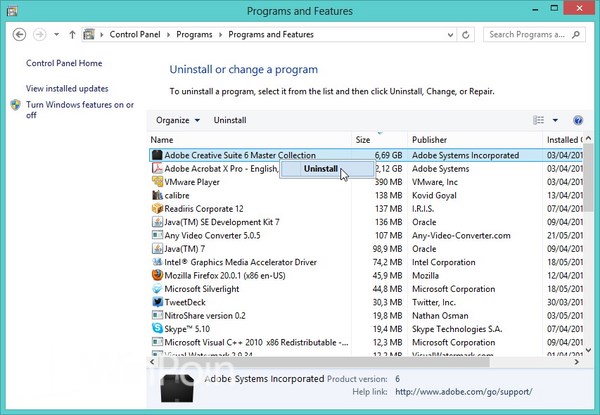This screenshot has height=415, width=600.
Task: Select the Skype 5.10 icon
Action: [x=157, y=328]
